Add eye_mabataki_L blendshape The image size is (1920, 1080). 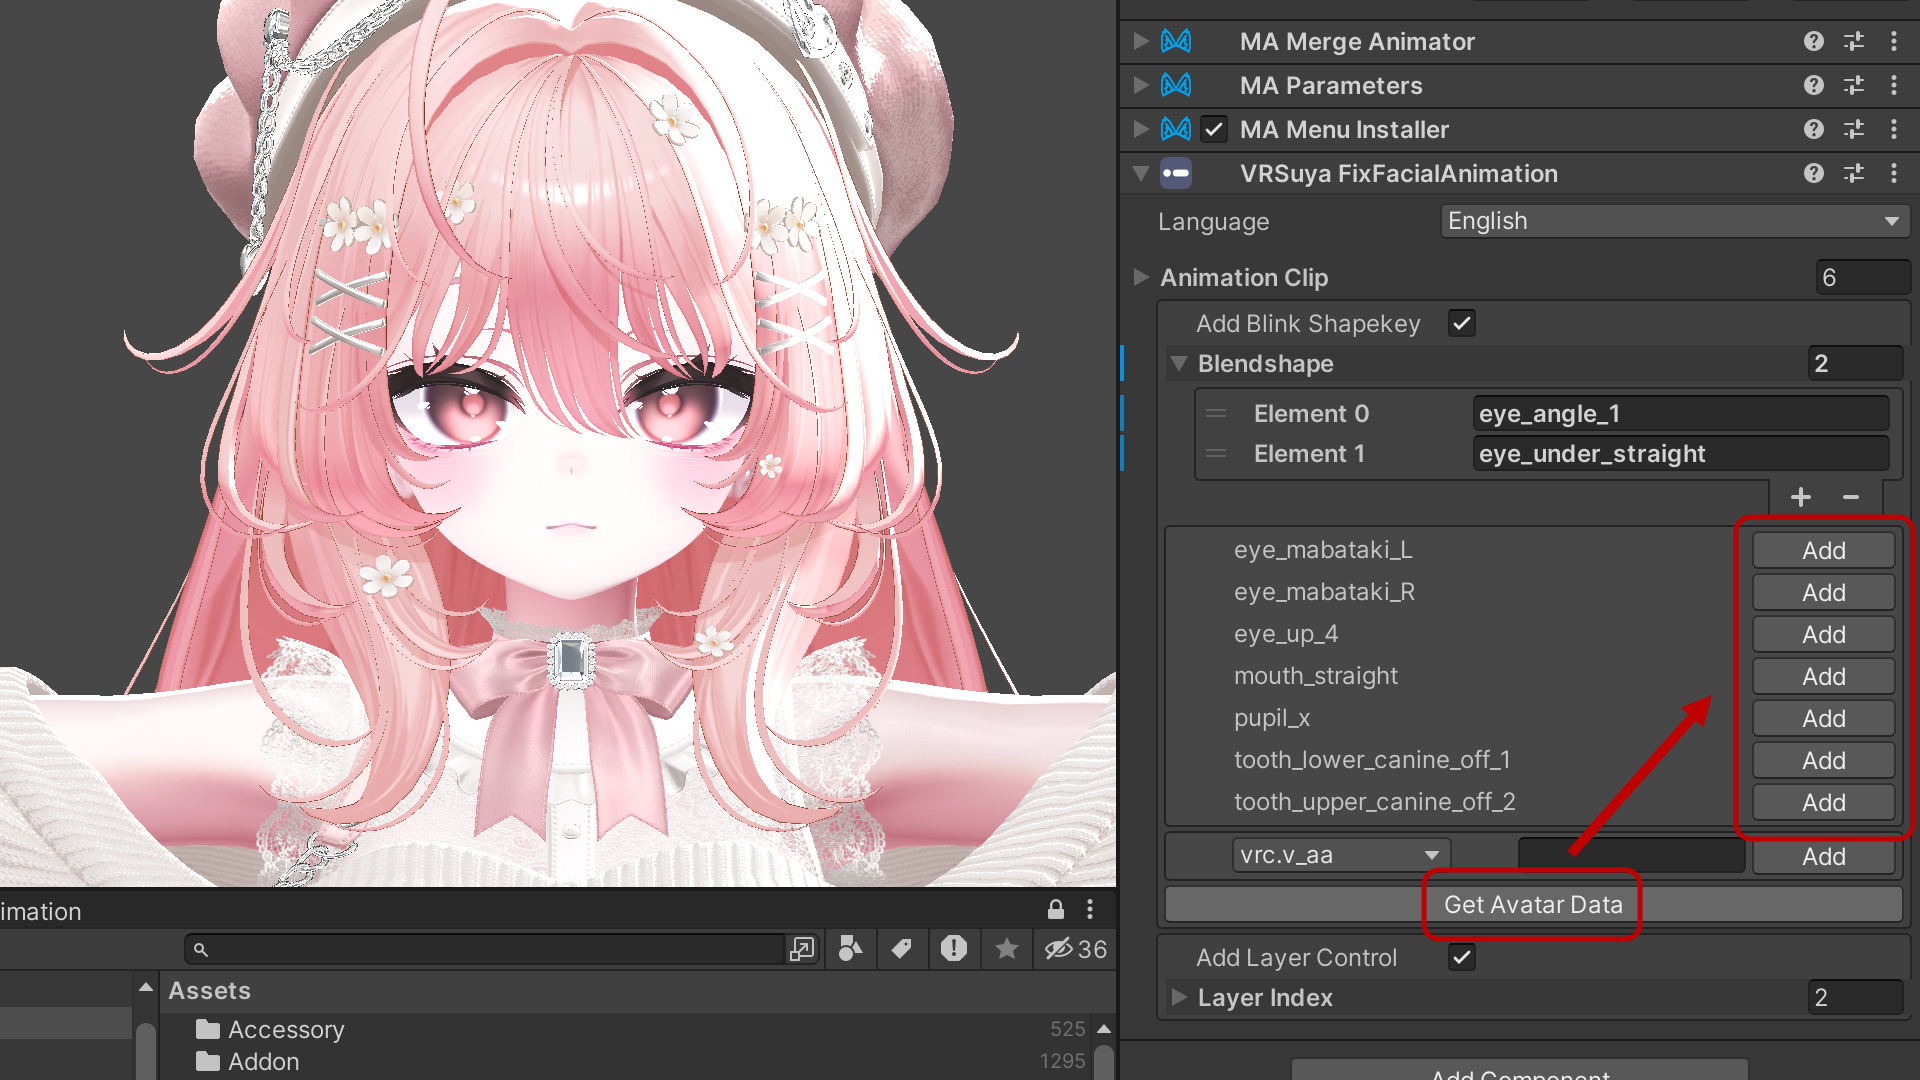pyautogui.click(x=1824, y=550)
